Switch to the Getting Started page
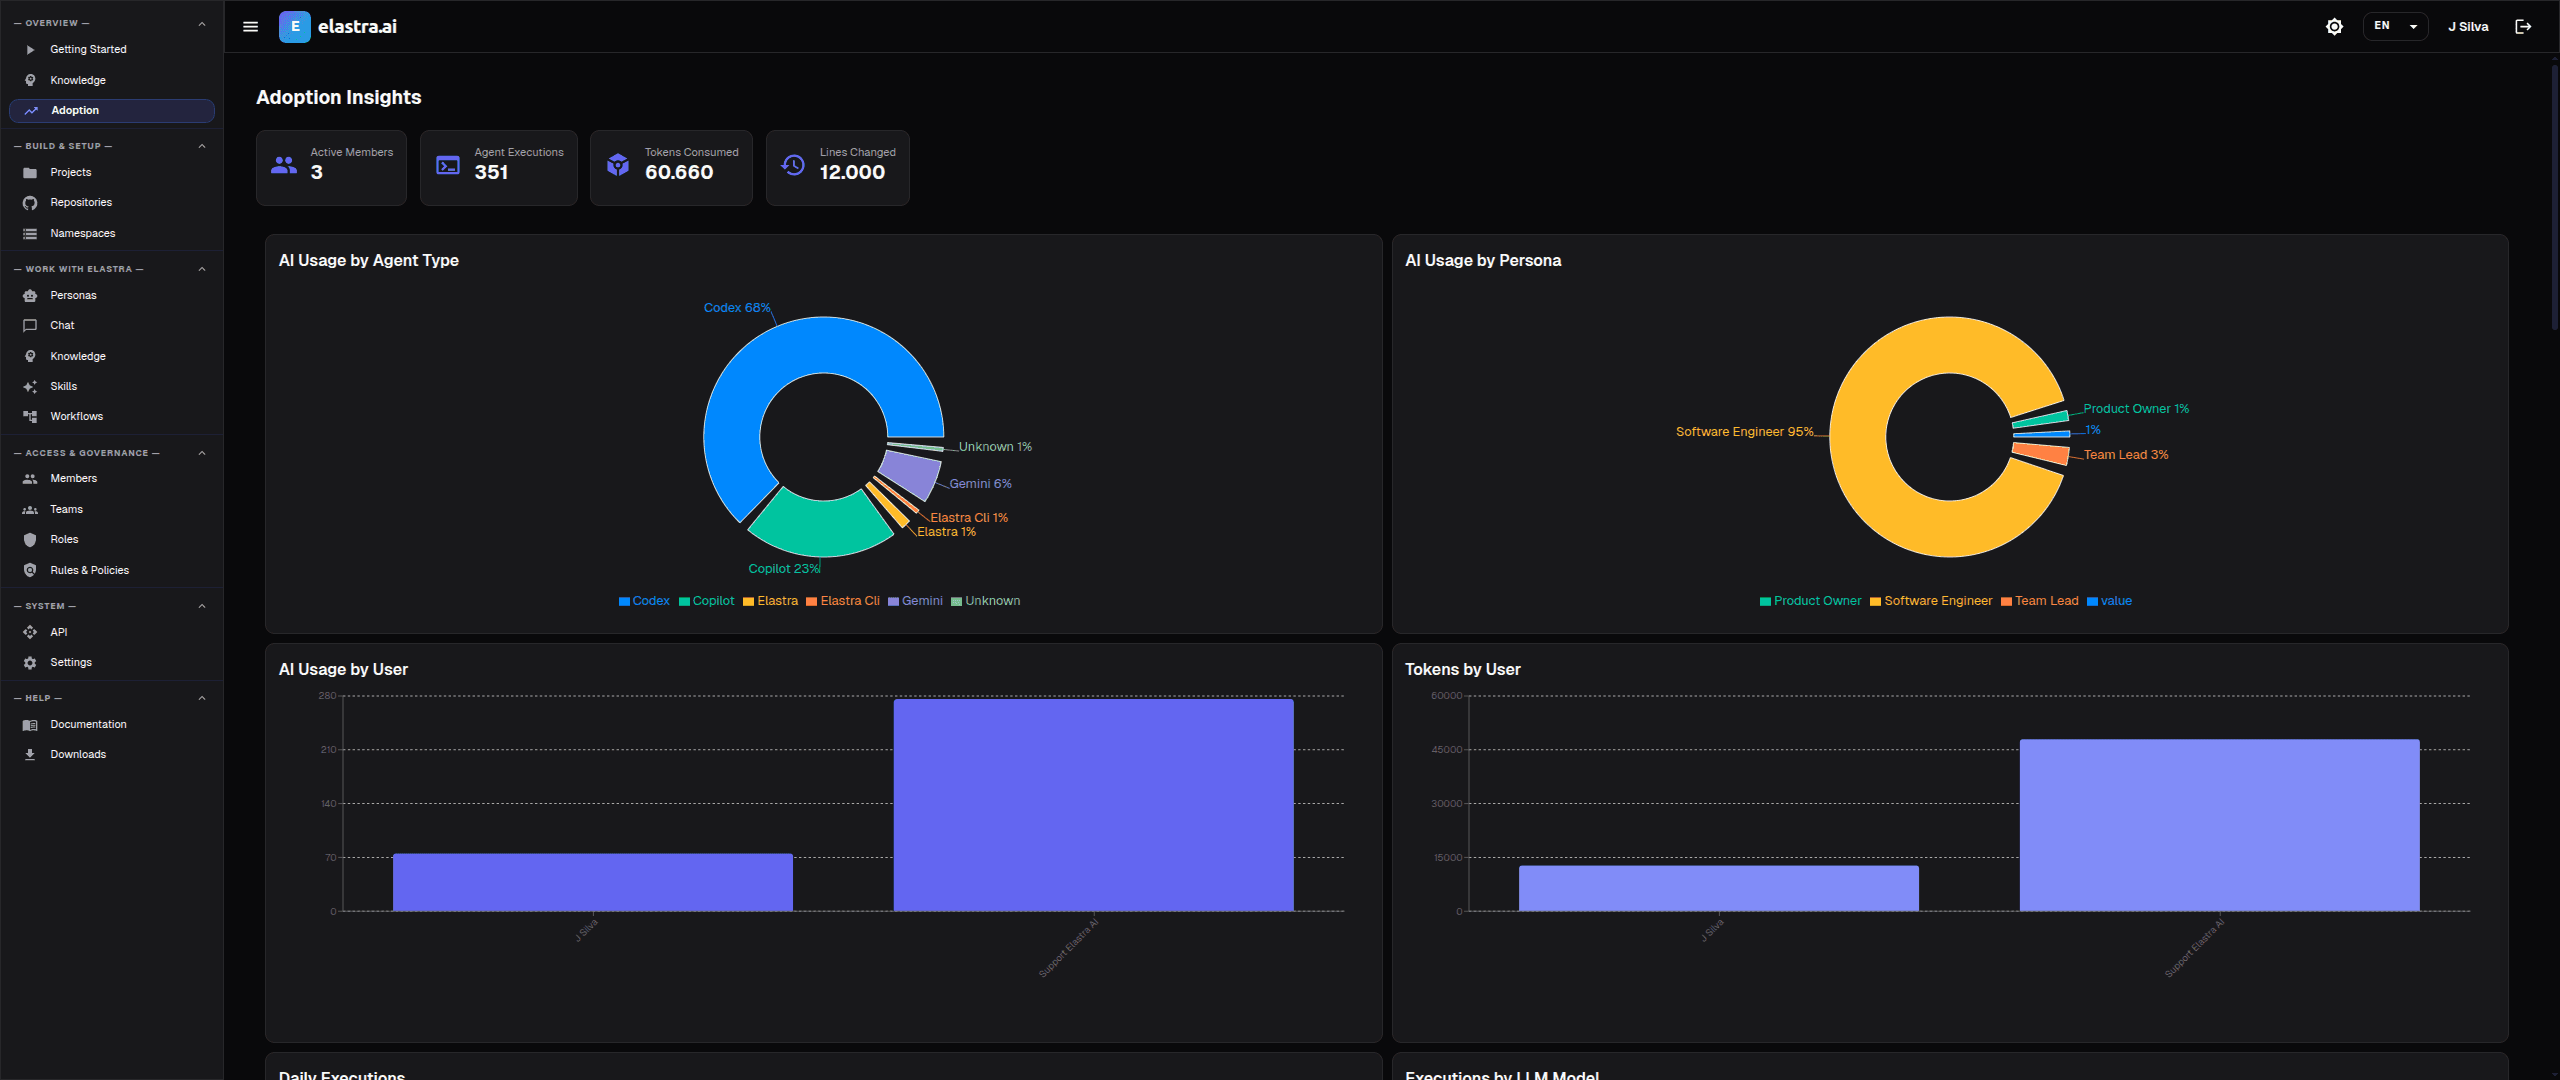2560x1080 pixels. point(88,49)
